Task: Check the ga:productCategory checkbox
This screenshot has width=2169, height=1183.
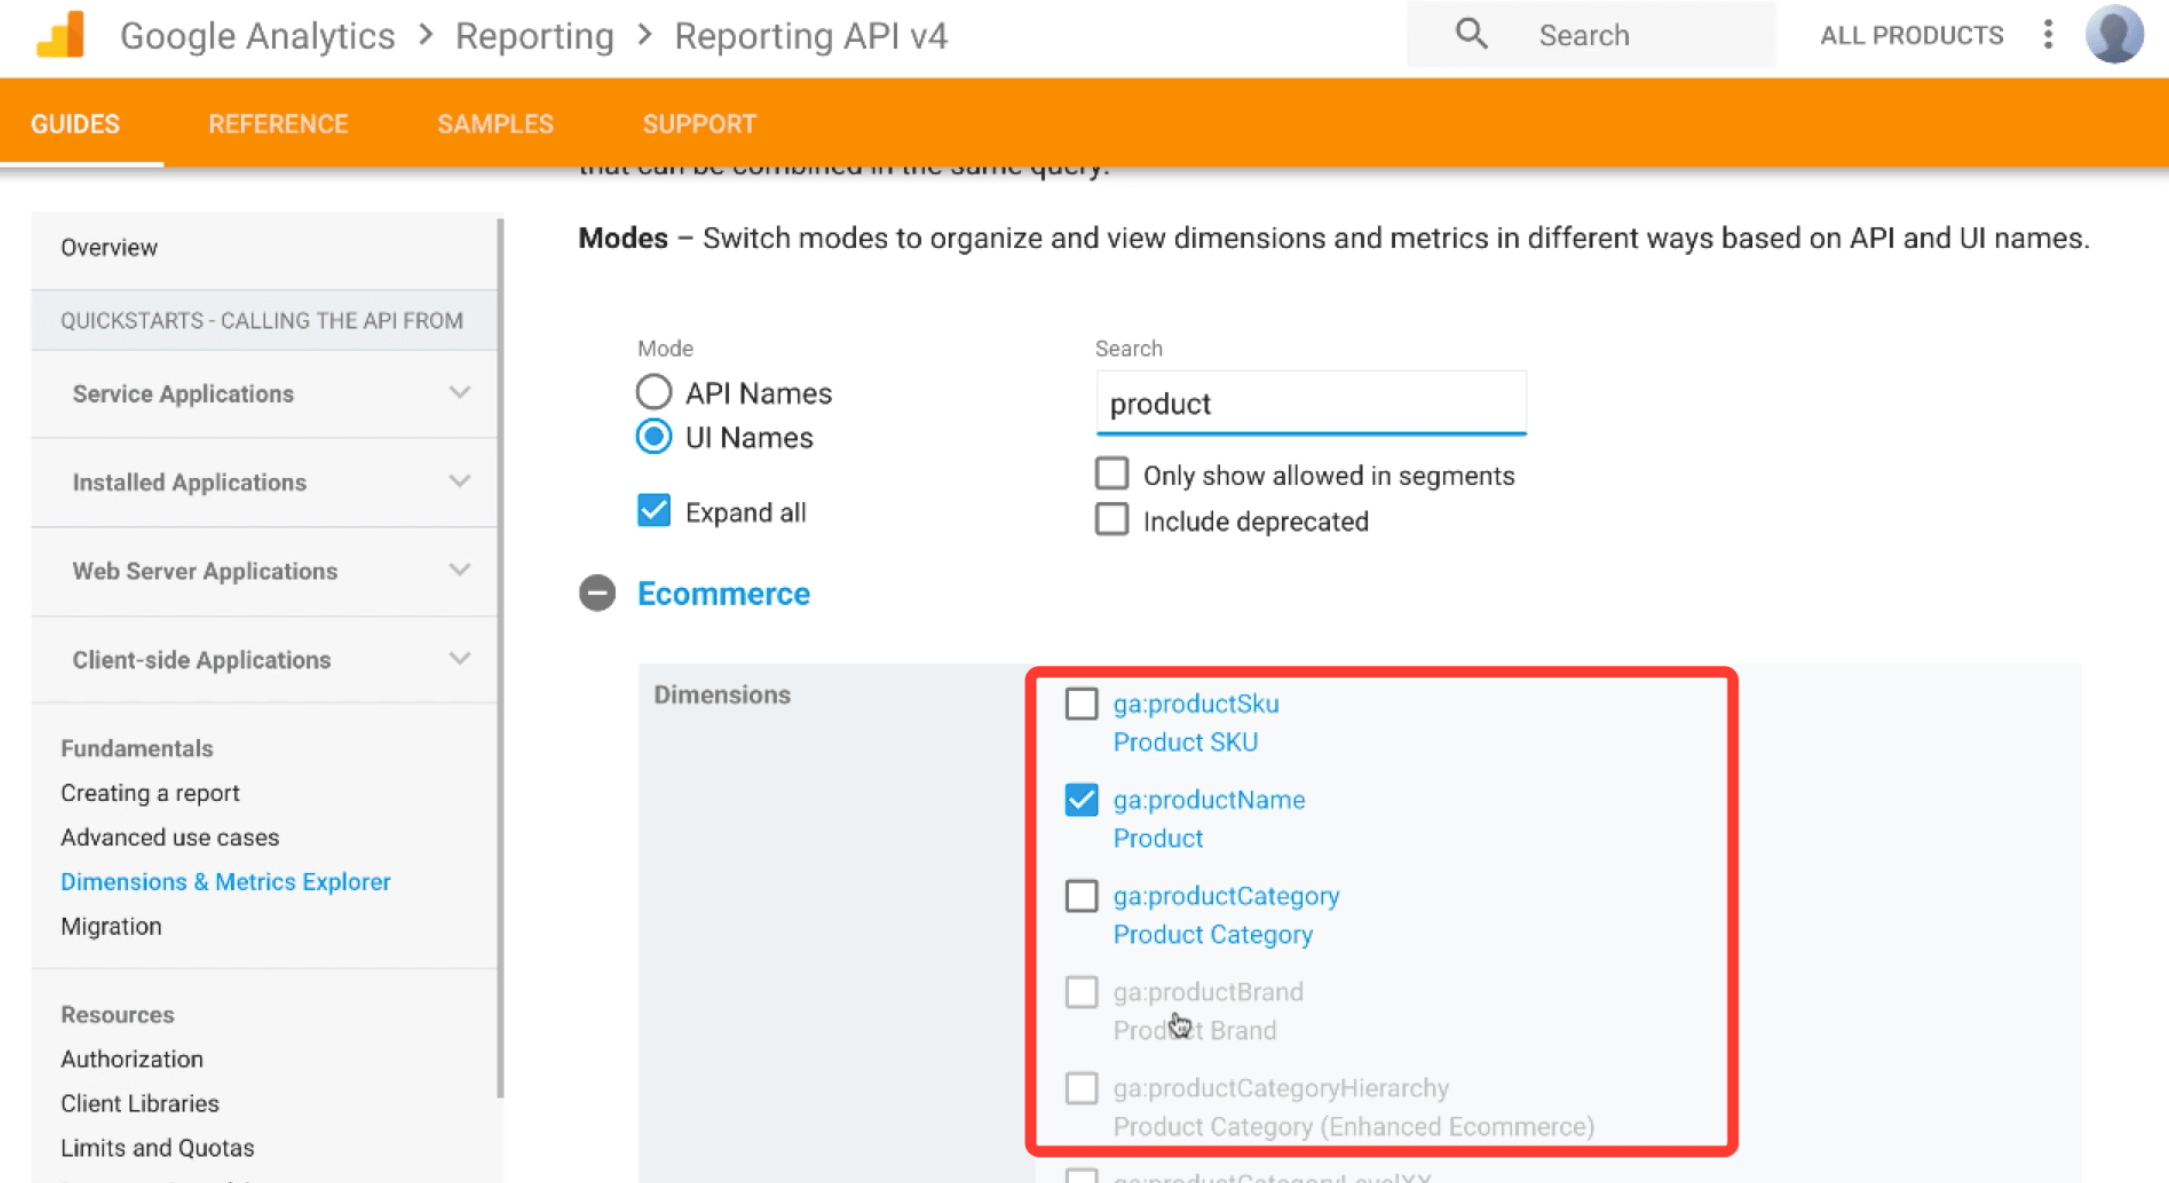Action: (1081, 896)
